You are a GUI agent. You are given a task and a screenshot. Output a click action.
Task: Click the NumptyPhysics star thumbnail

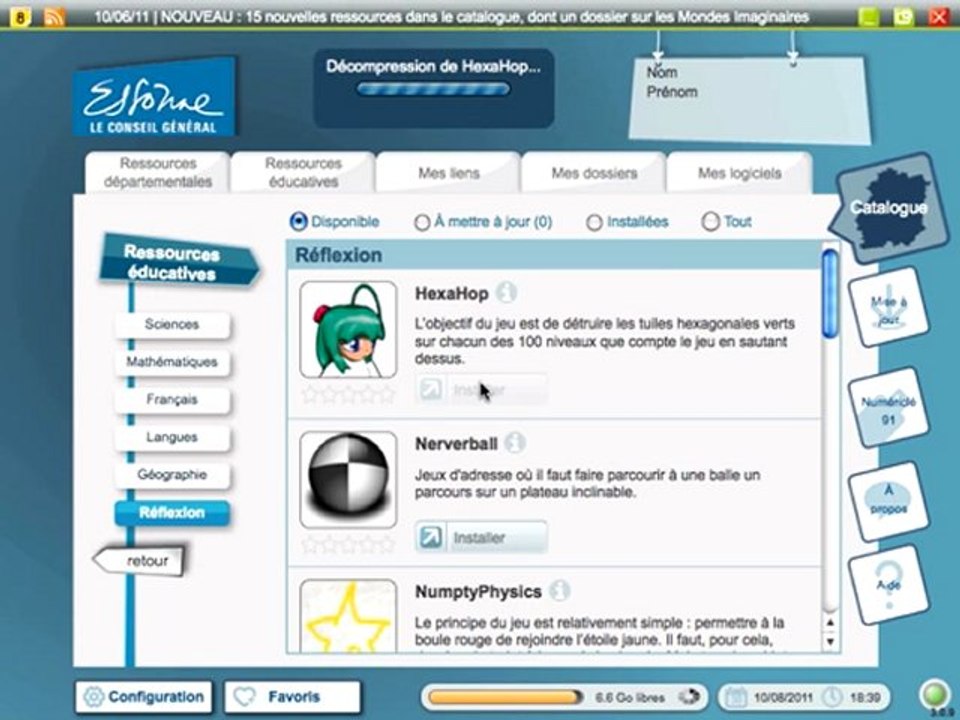point(348,615)
